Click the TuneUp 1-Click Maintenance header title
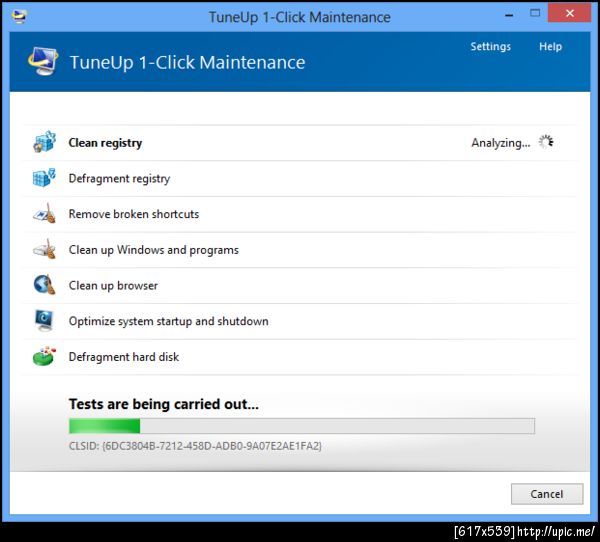Viewport: 600px width, 542px height. tap(188, 62)
